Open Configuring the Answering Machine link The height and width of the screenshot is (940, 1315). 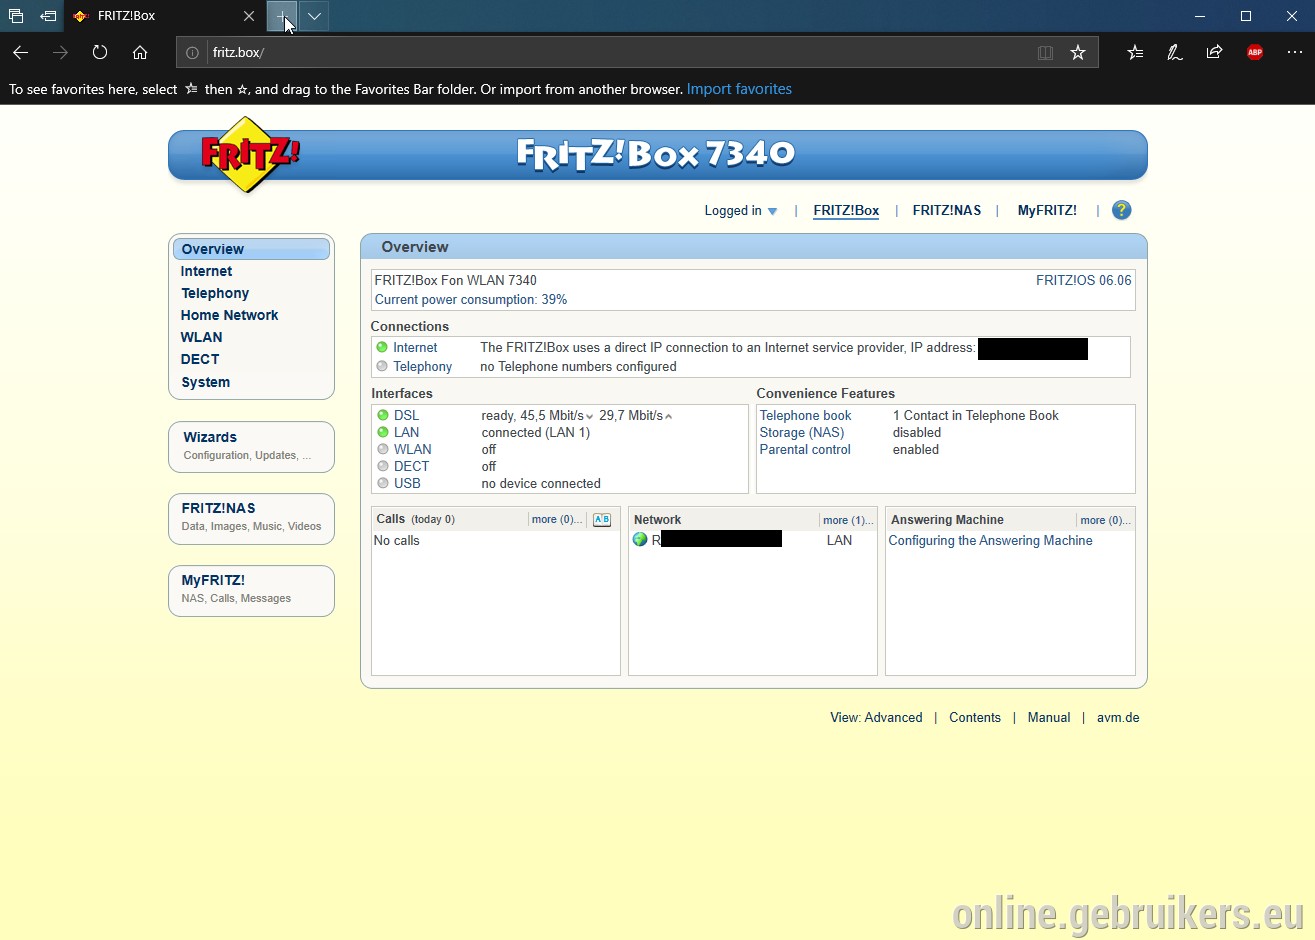[990, 540]
